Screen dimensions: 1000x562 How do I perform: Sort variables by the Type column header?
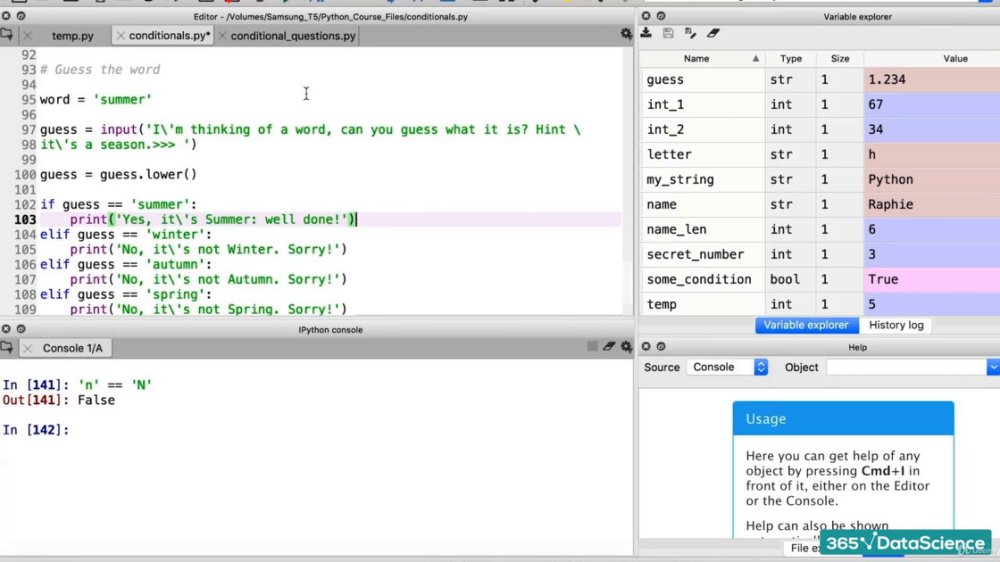[791, 59]
